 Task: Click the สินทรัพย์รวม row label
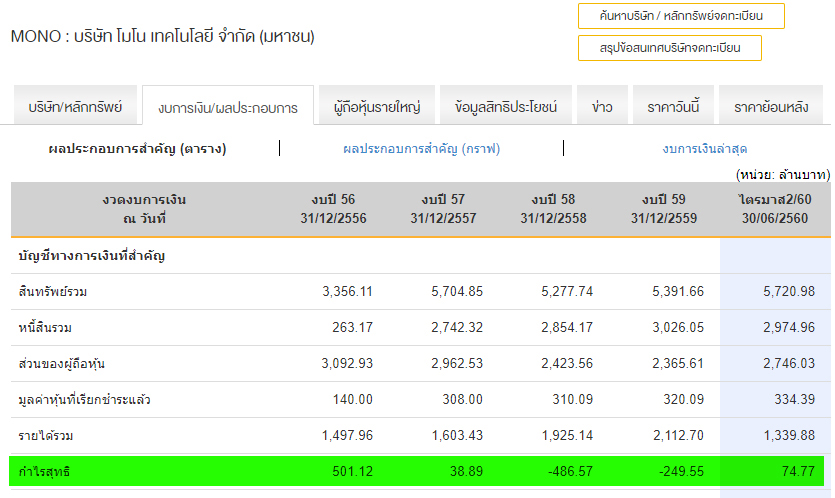pyautogui.click(x=53, y=292)
